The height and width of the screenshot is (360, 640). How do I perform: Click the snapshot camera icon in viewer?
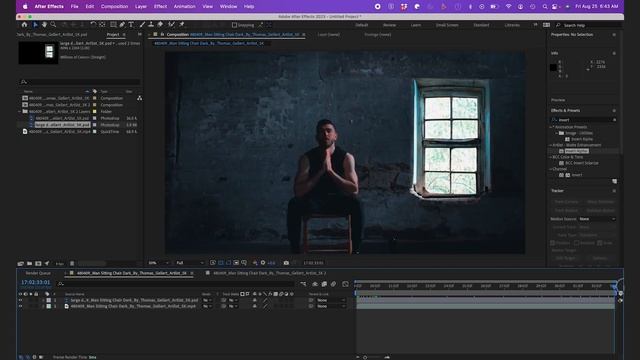286,263
